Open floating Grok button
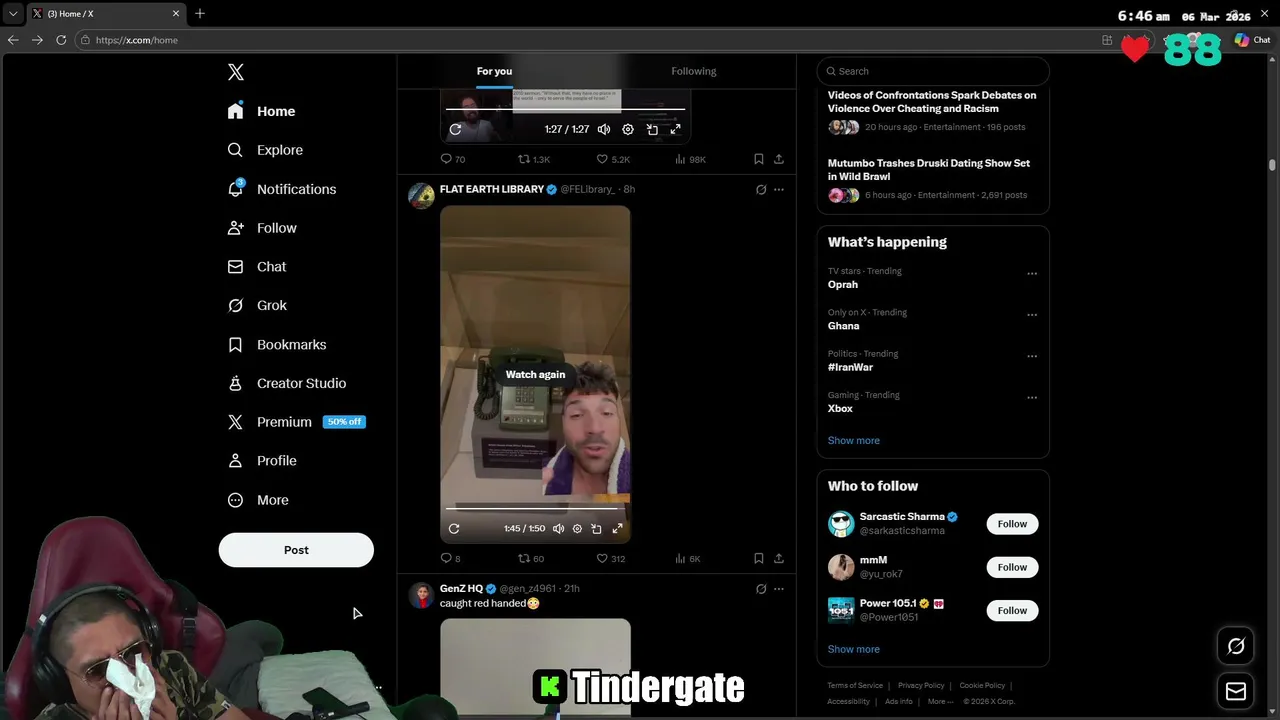The image size is (1280, 720). [x=1236, y=647]
